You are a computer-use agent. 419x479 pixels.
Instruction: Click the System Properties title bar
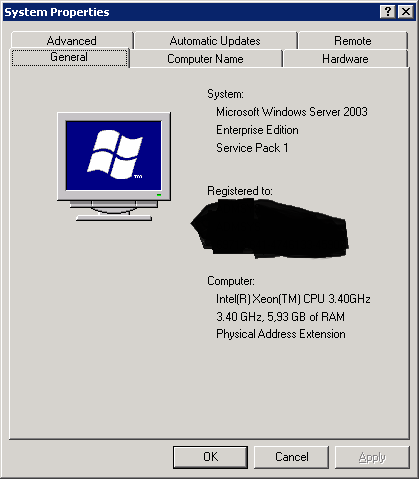pos(190,12)
